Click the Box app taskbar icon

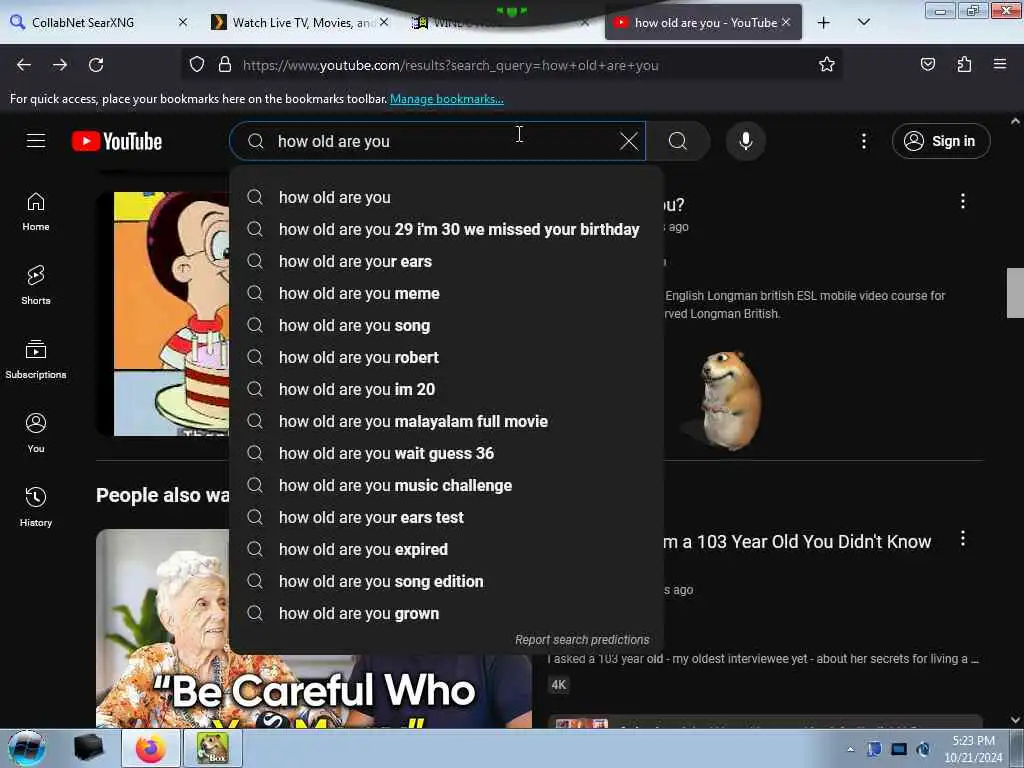pyautogui.click(x=213, y=748)
